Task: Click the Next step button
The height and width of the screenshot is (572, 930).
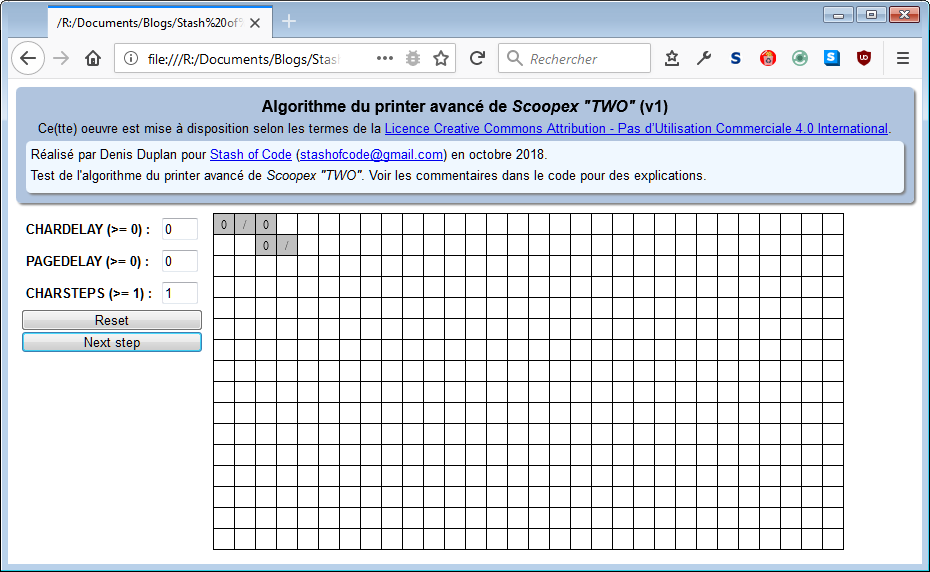Action: point(112,342)
